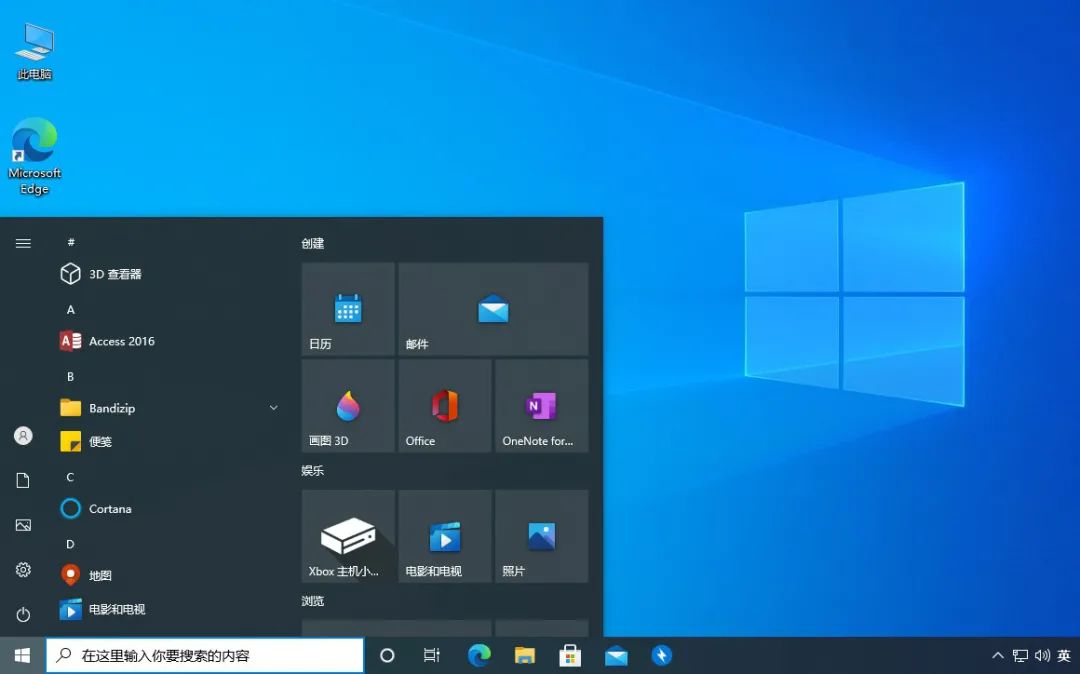Open the power options in Start menu
The width and height of the screenshot is (1080, 674).
(x=22, y=615)
